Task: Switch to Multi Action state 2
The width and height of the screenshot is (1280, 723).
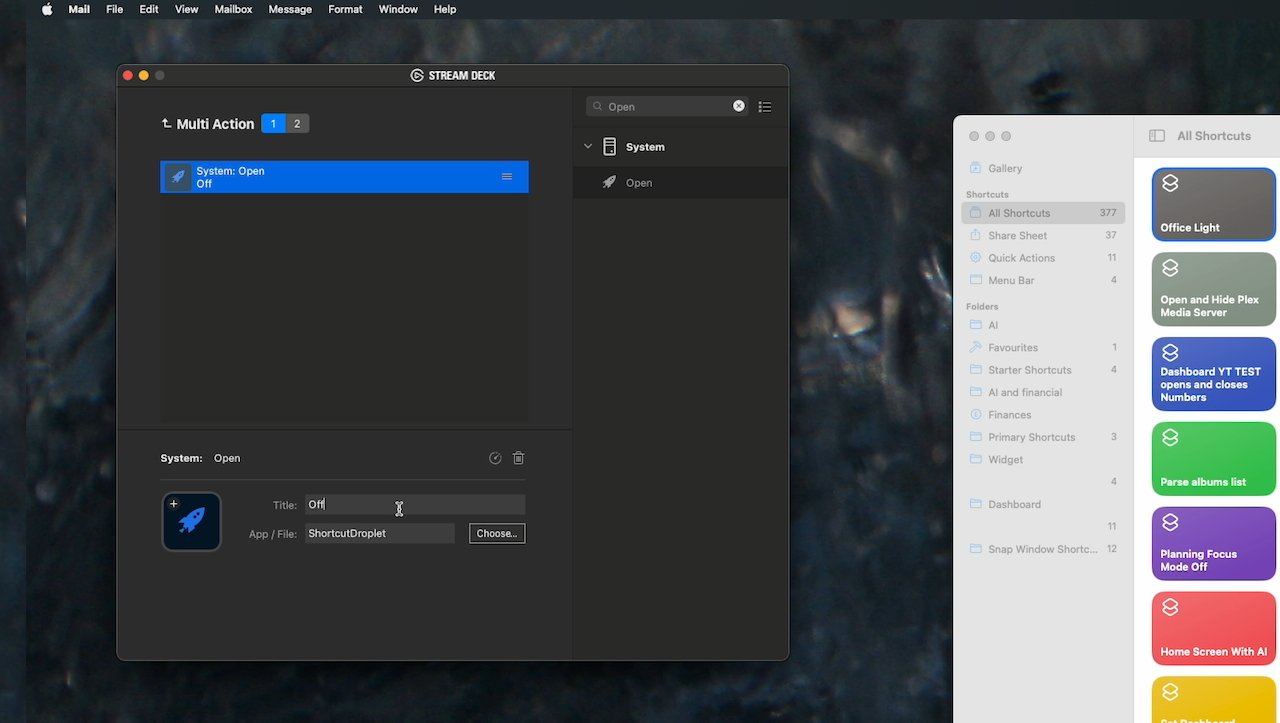Action: pos(297,124)
